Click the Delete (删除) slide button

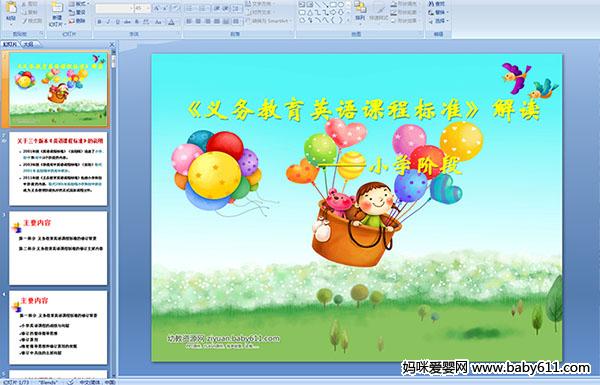pos(78,21)
